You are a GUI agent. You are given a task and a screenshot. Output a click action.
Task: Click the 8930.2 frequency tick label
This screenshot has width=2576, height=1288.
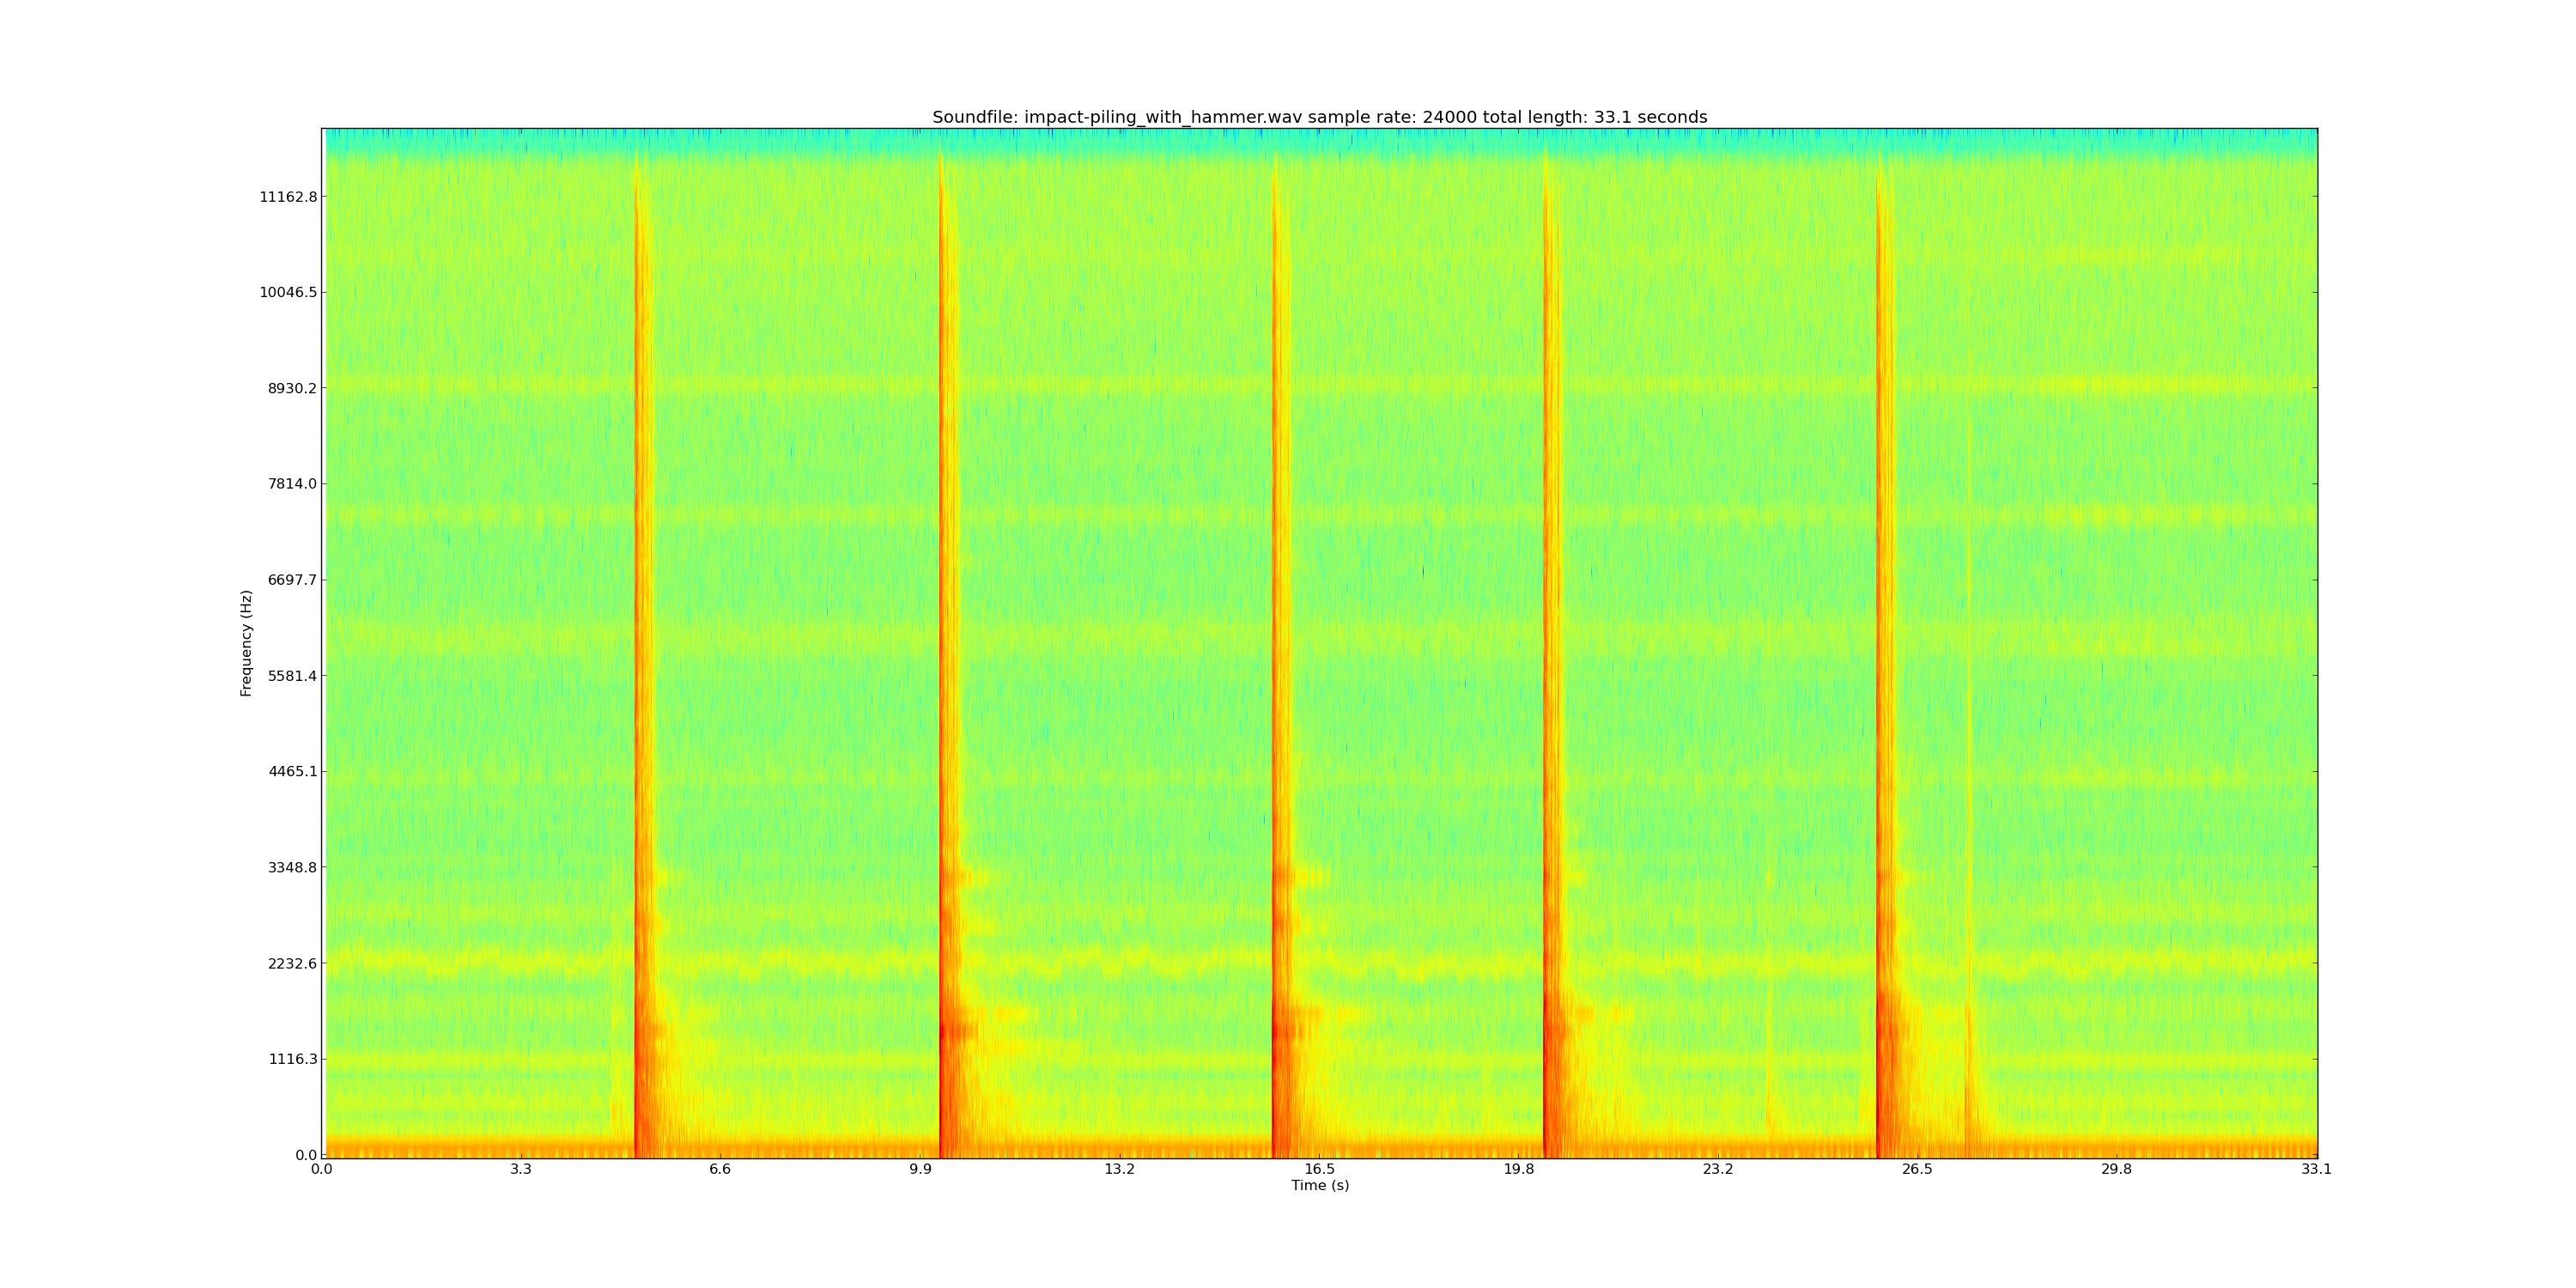[292, 388]
